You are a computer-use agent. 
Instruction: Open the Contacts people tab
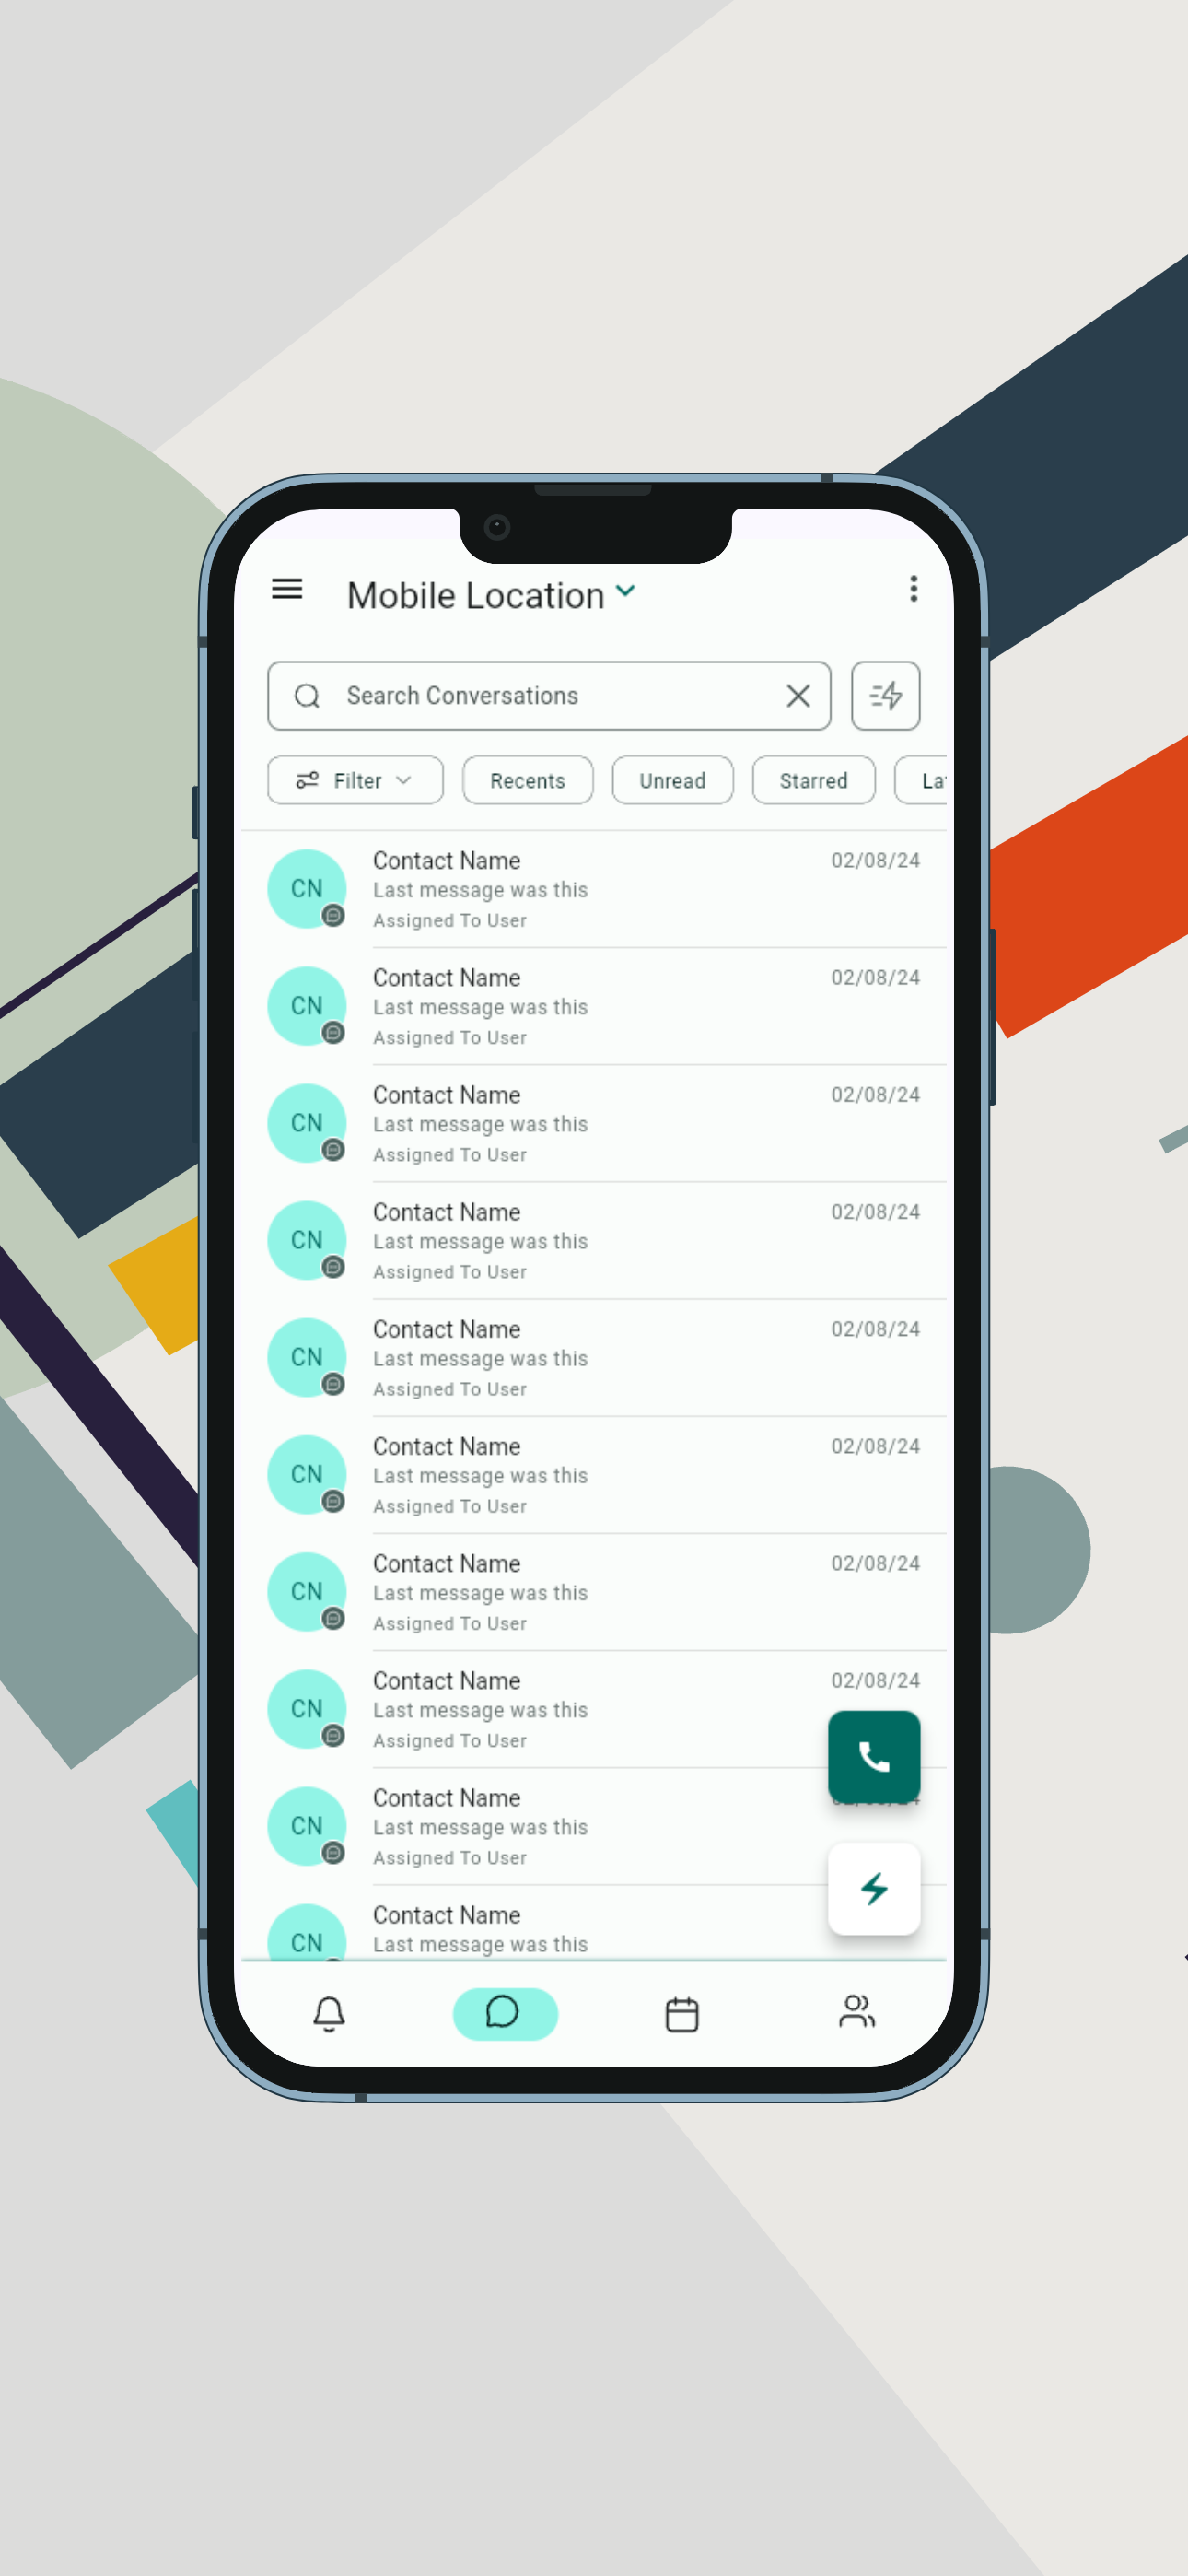pos(857,2011)
